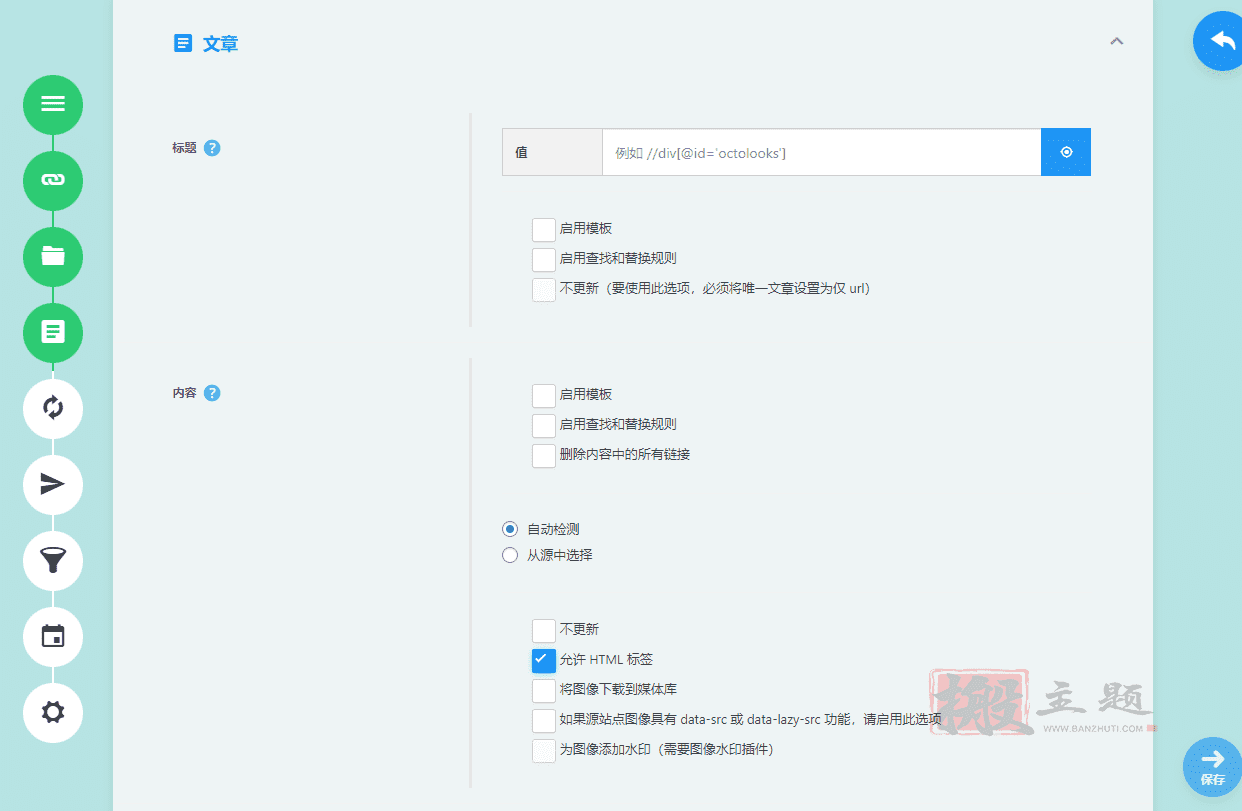This screenshot has height=811, width=1242.
Task: Check 将图像下载到媒体库
Action: point(544,691)
